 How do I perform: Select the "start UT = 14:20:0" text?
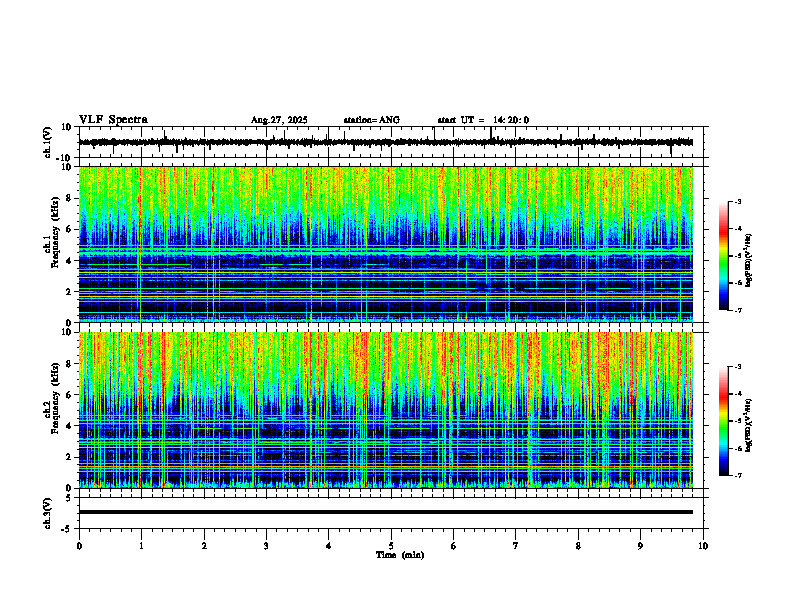tap(483, 120)
